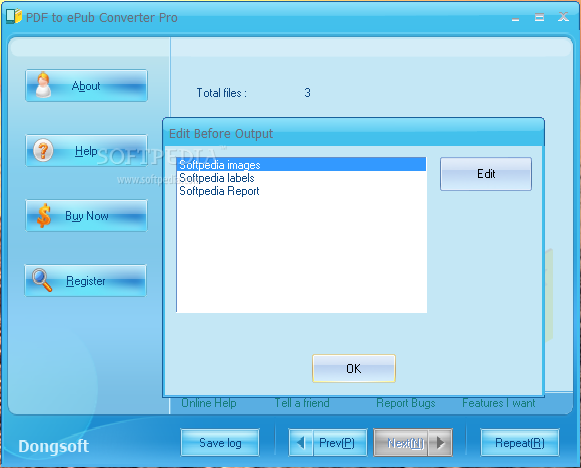Click the book app icon in title bar

click(14, 17)
